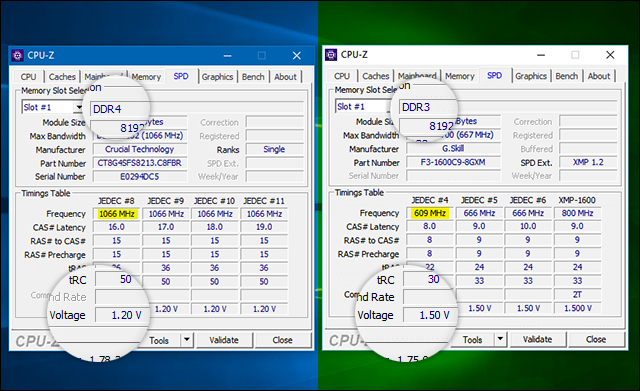Click the Tools button in left CPU-Z window
The image size is (640, 391).
coord(159,340)
